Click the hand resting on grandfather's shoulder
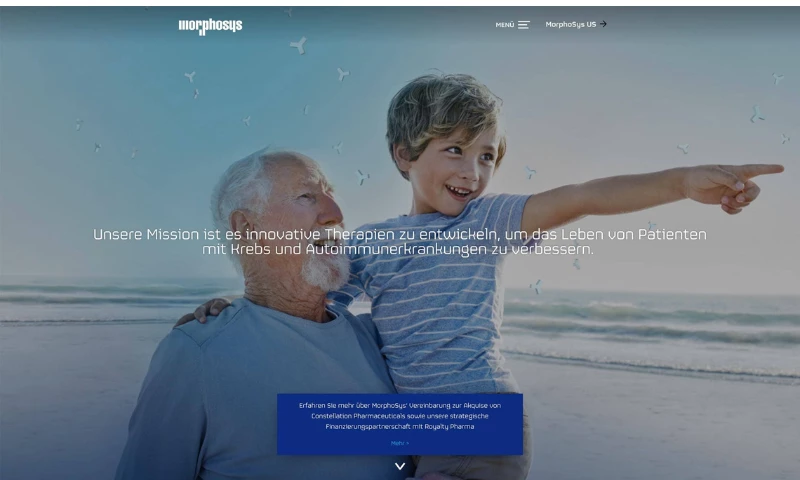Screen dimensions: 800x480 (x=203, y=311)
